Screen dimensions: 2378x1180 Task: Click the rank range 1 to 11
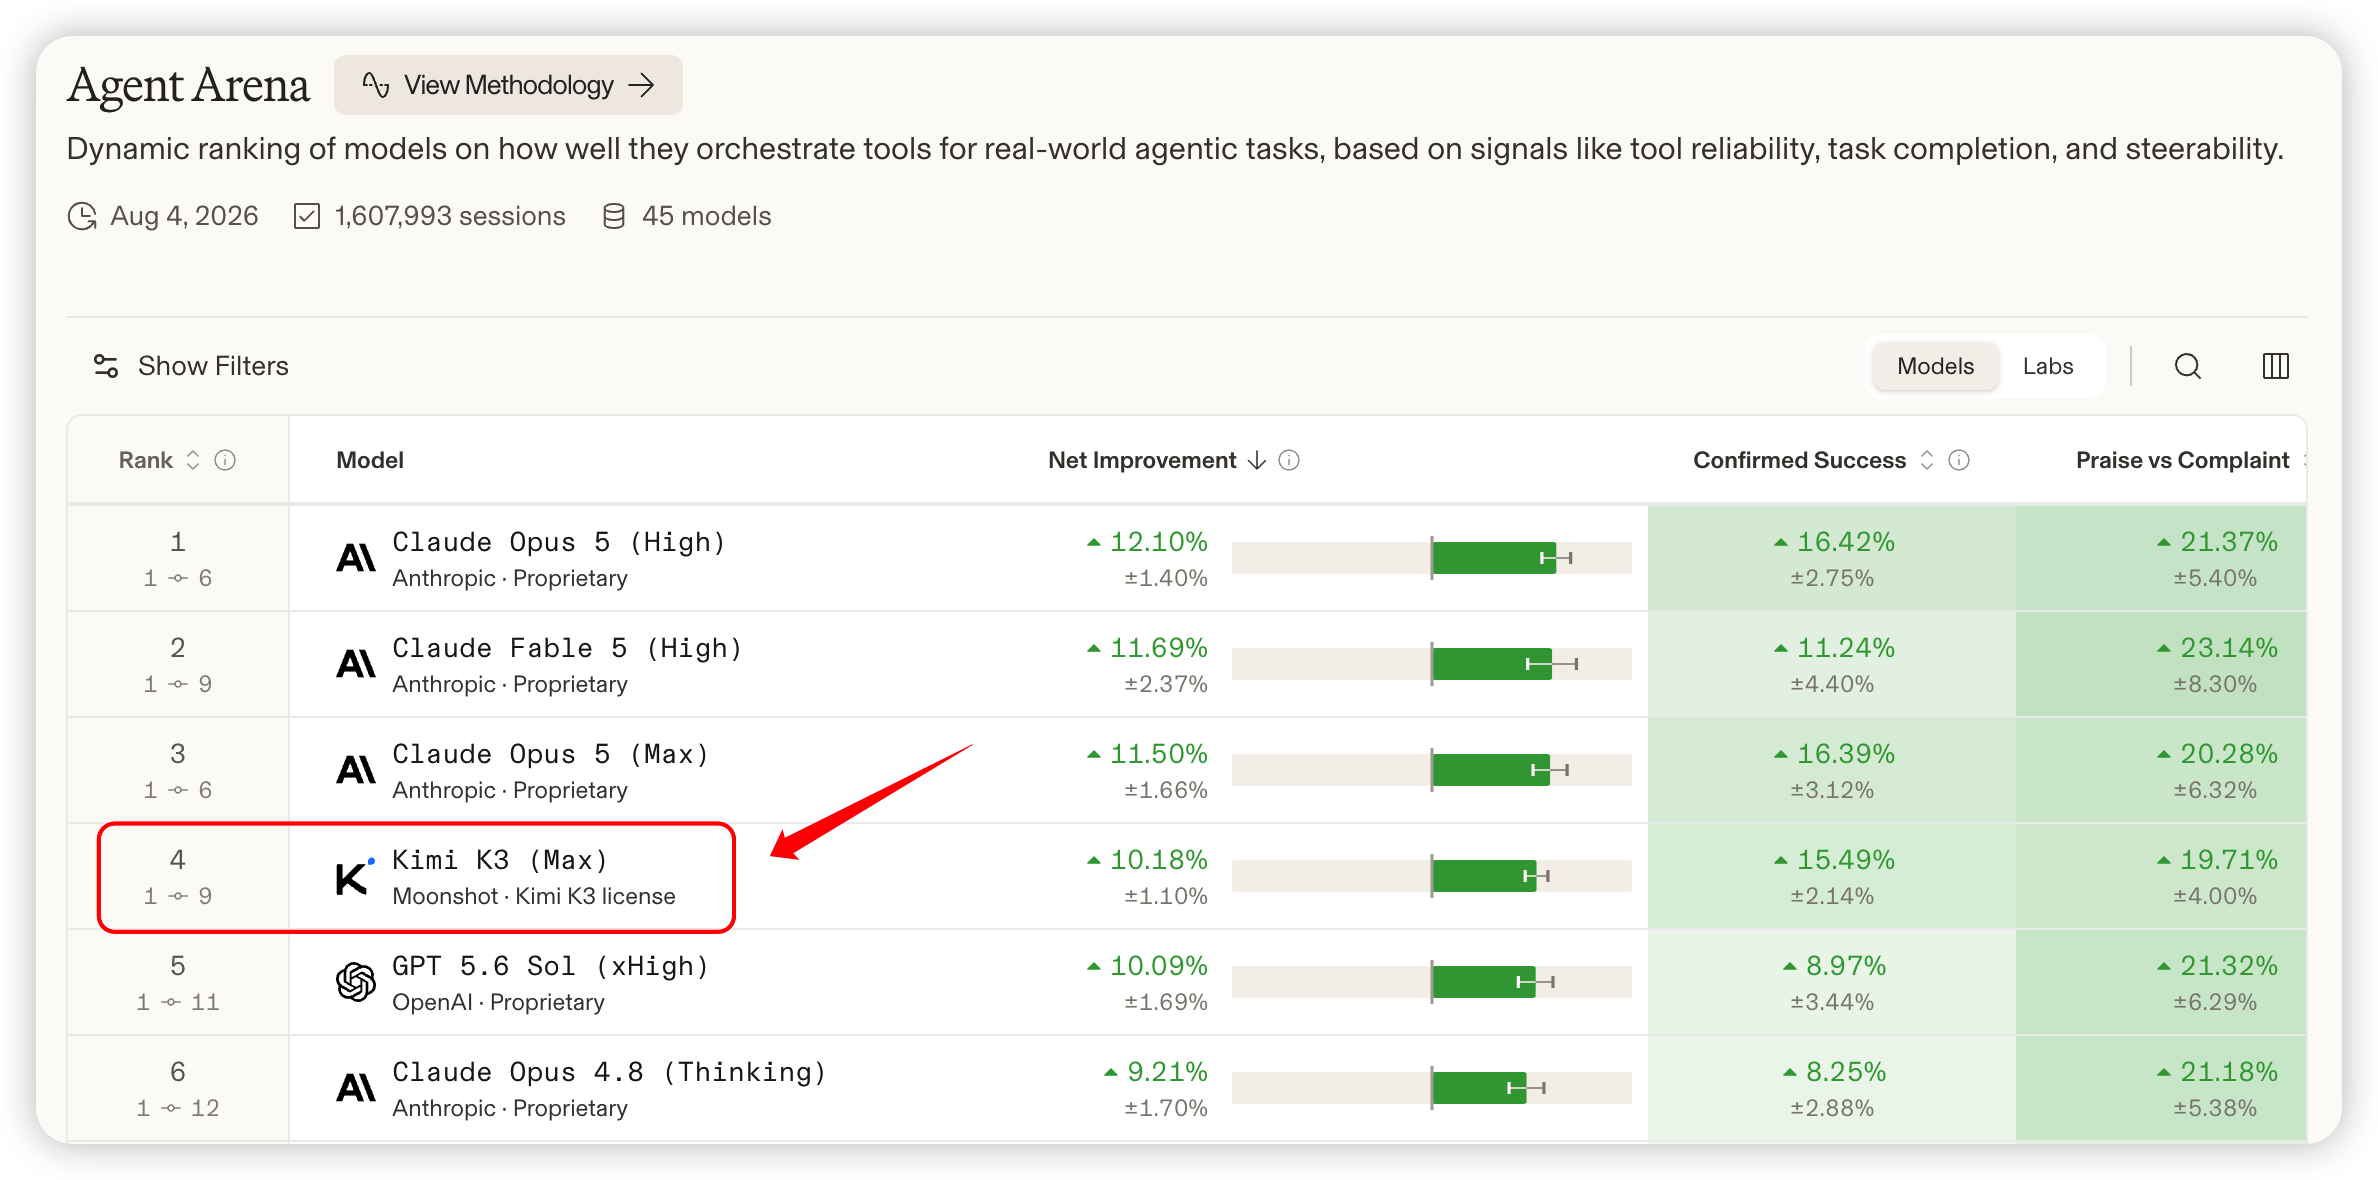[x=178, y=1002]
